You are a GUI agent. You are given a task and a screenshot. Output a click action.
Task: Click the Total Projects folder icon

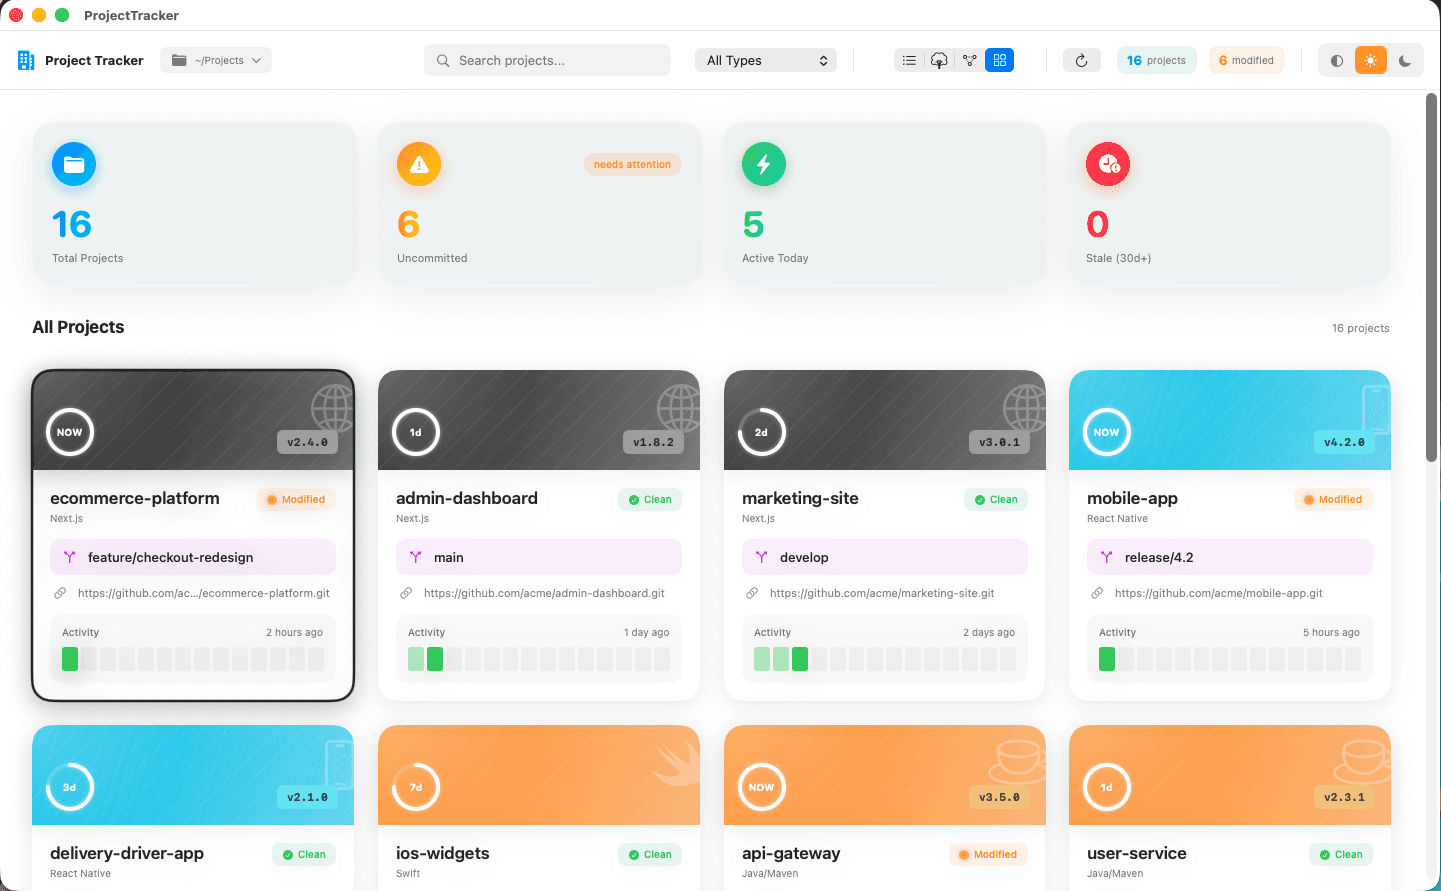73,164
